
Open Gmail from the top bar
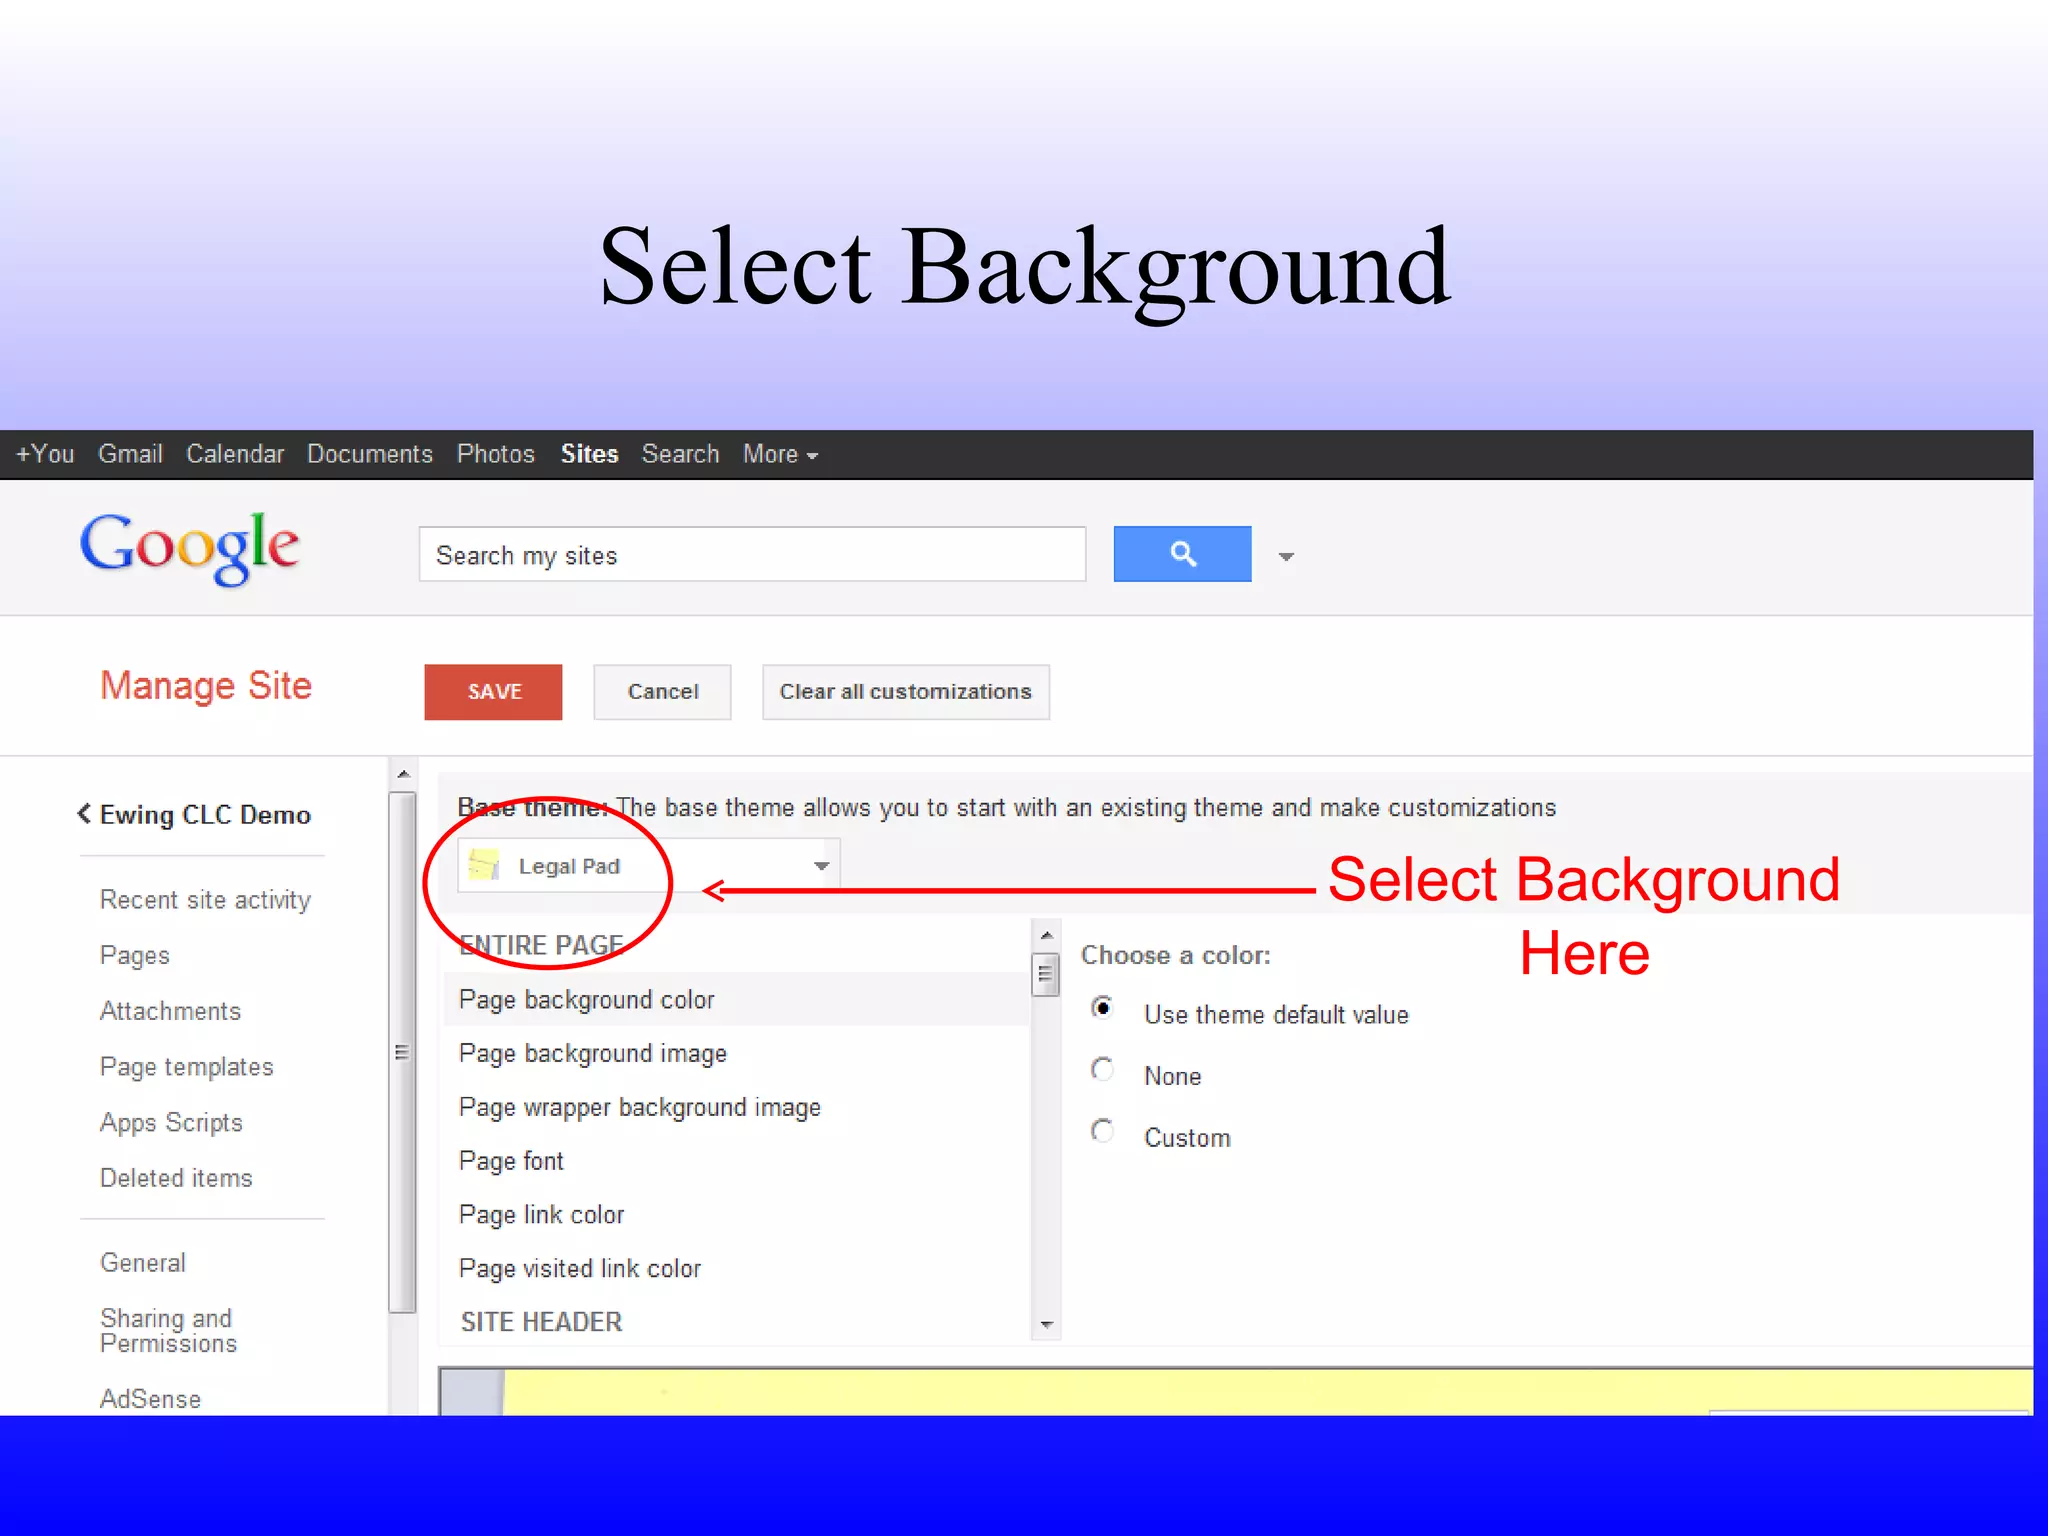tap(130, 454)
